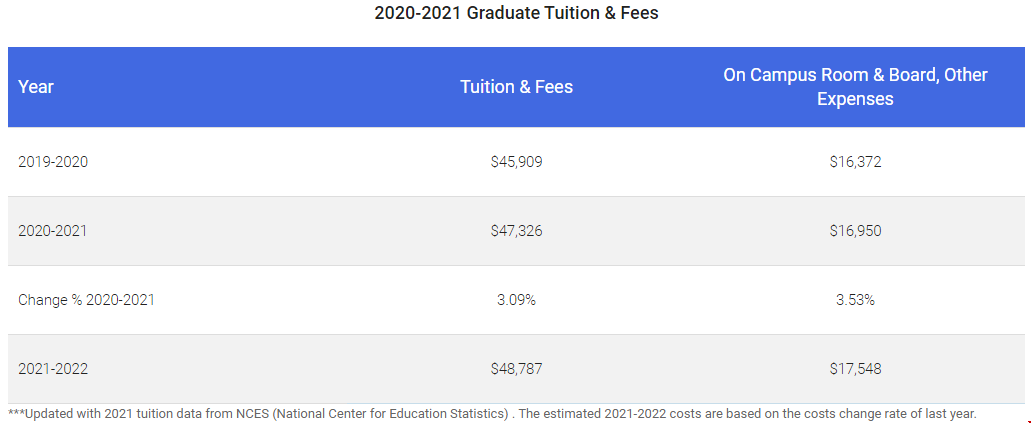Image resolution: width=1031 pixels, height=423 pixels.
Task: Click the $47,326 tuition value
Action: click(516, 231)
